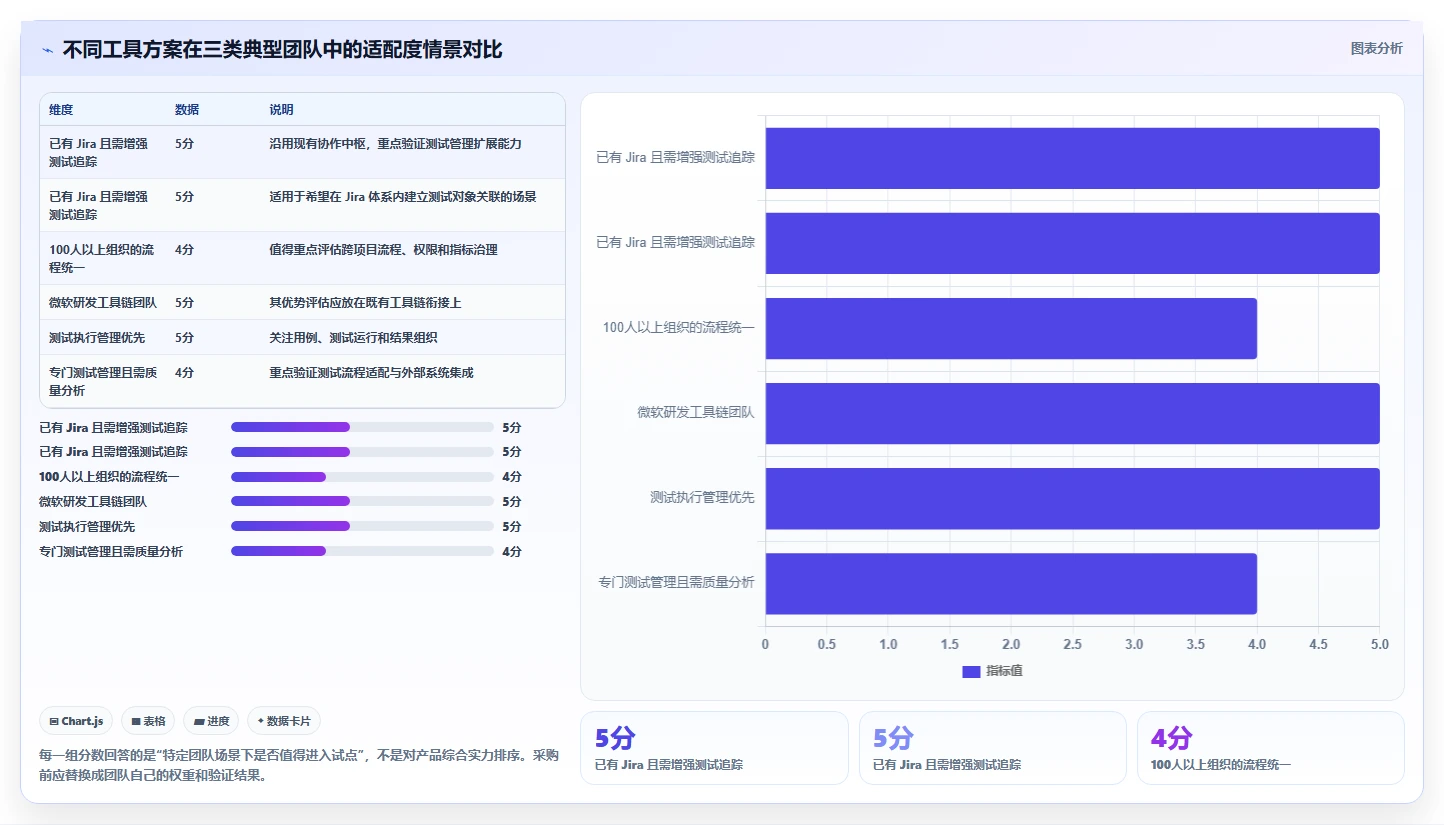The height and width of the screenshot is (825, 1444).
Task: Click the 5分 value beside the 测试执行管理优先 progress bar
Action: [x=512, y=527]
